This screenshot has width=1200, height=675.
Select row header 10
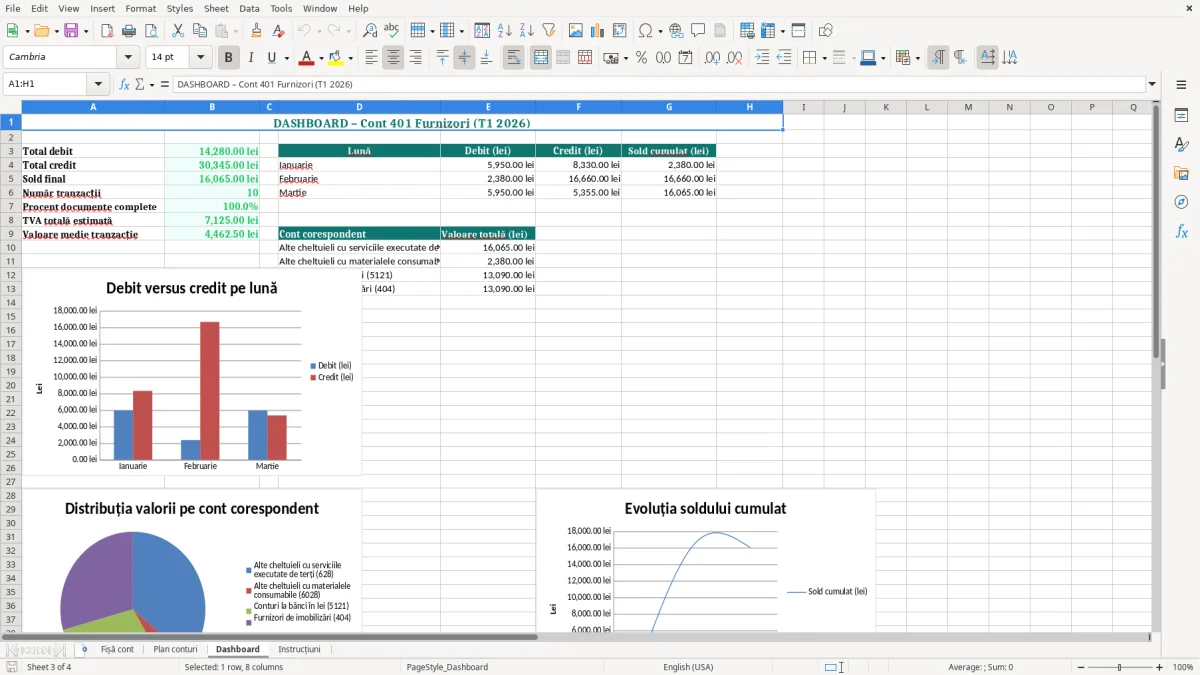point(10,247)
